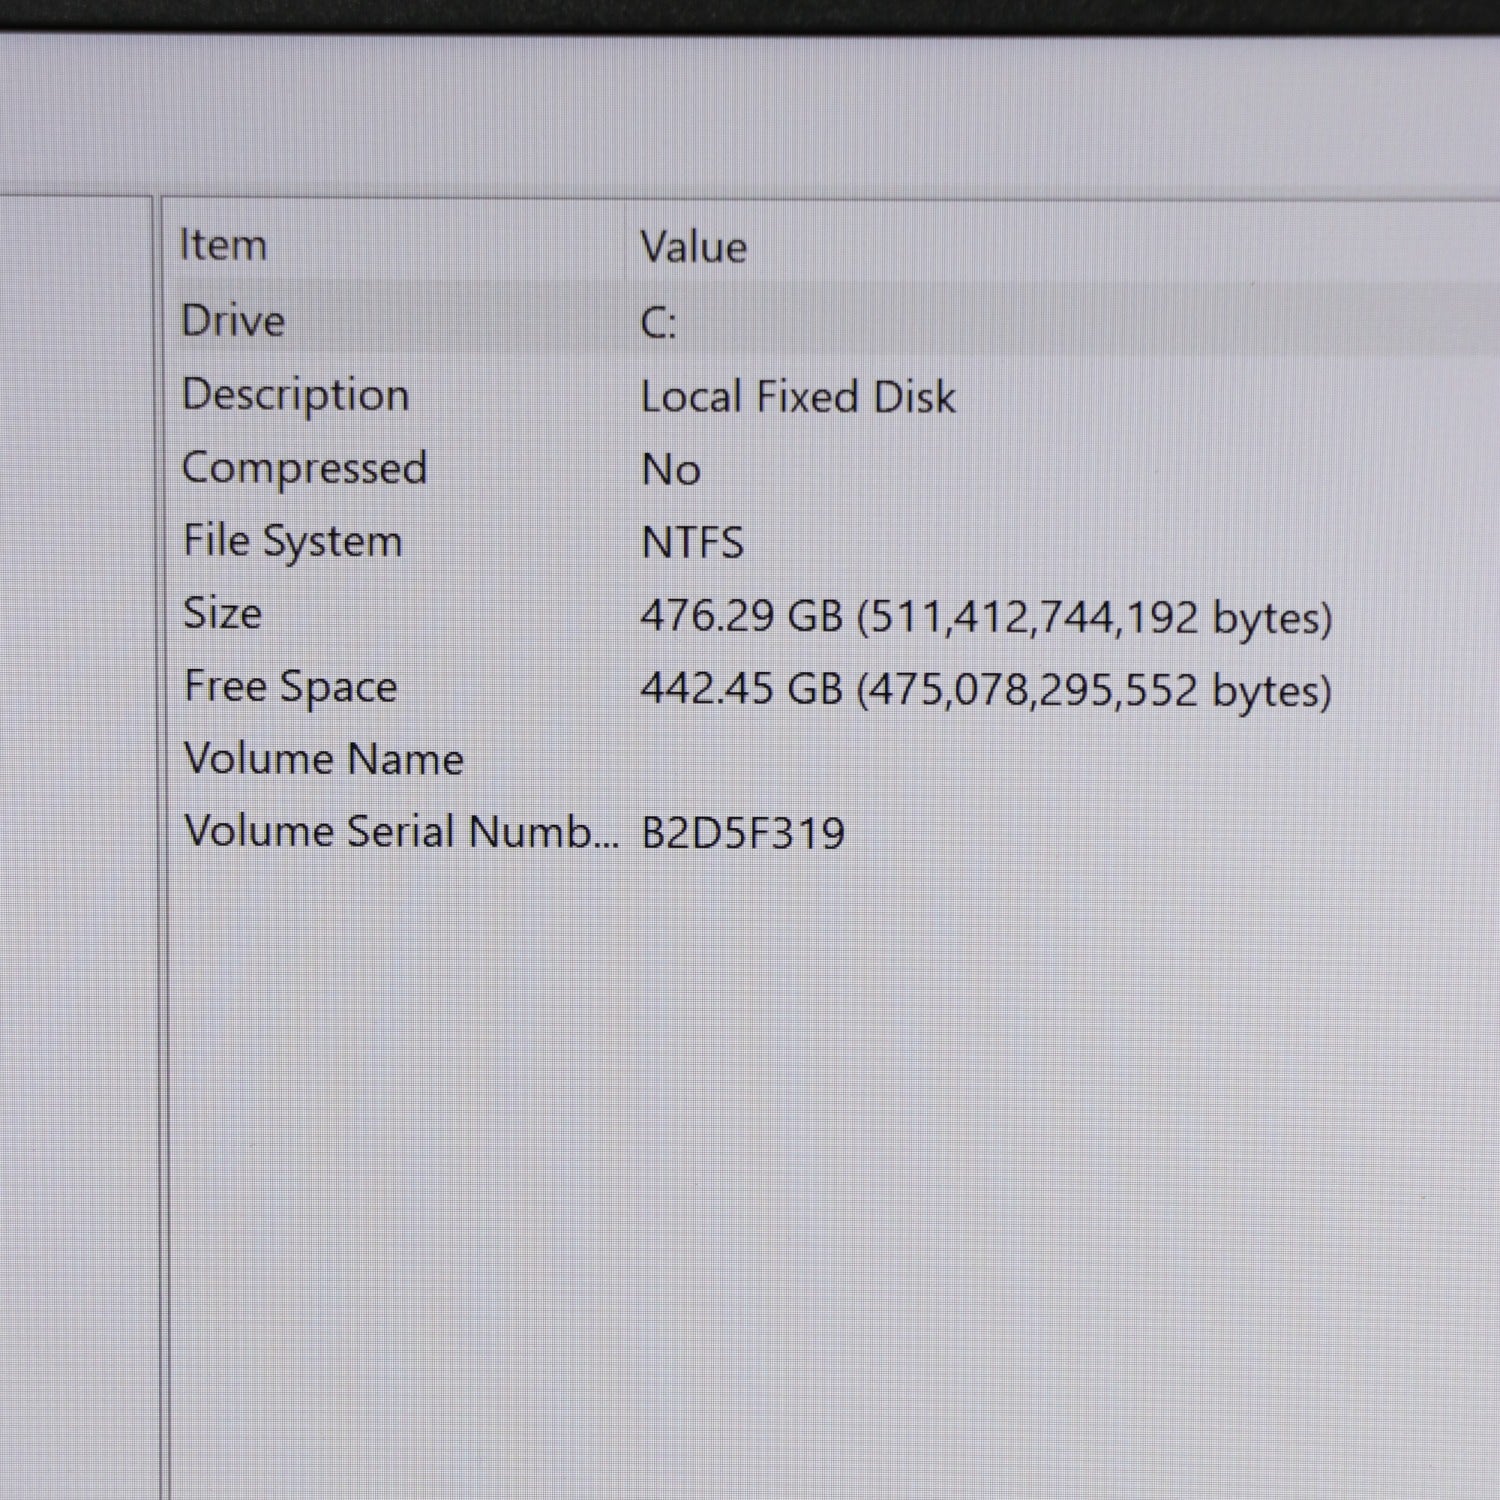Select the Volume Name row label
The height and width of the screenshot is (1500, 1500).
tap(324, 759)
